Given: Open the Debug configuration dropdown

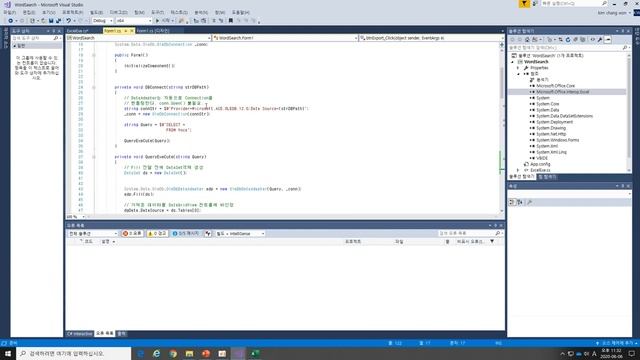Looking at the screenshot, I should click(102, 20).
